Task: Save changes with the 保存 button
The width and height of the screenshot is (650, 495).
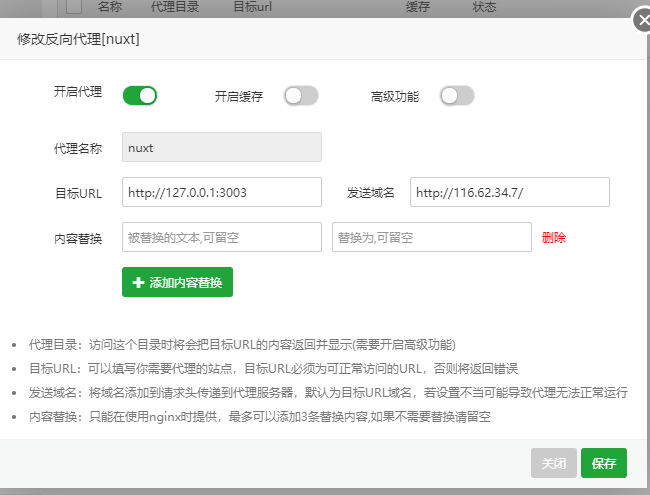Action: 604,463
